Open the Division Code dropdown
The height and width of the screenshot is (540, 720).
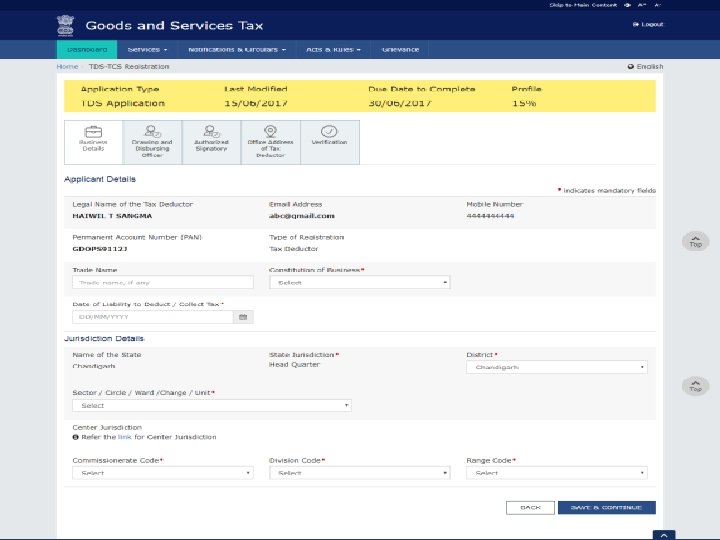coord(360,473)
